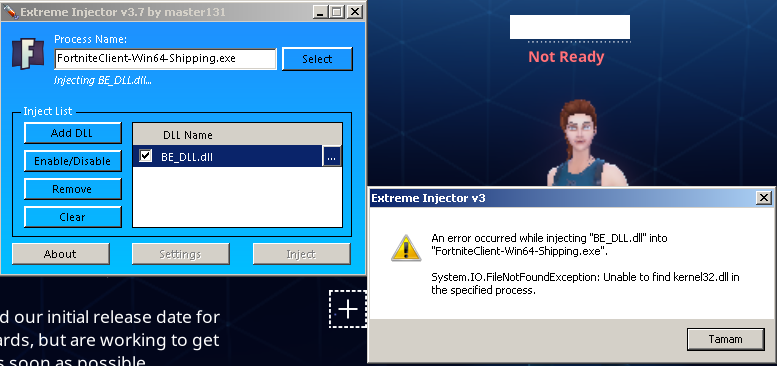Maximize the Extreme Injector v3.7 window
The image size is (781, 372).
tap(337, 12)
